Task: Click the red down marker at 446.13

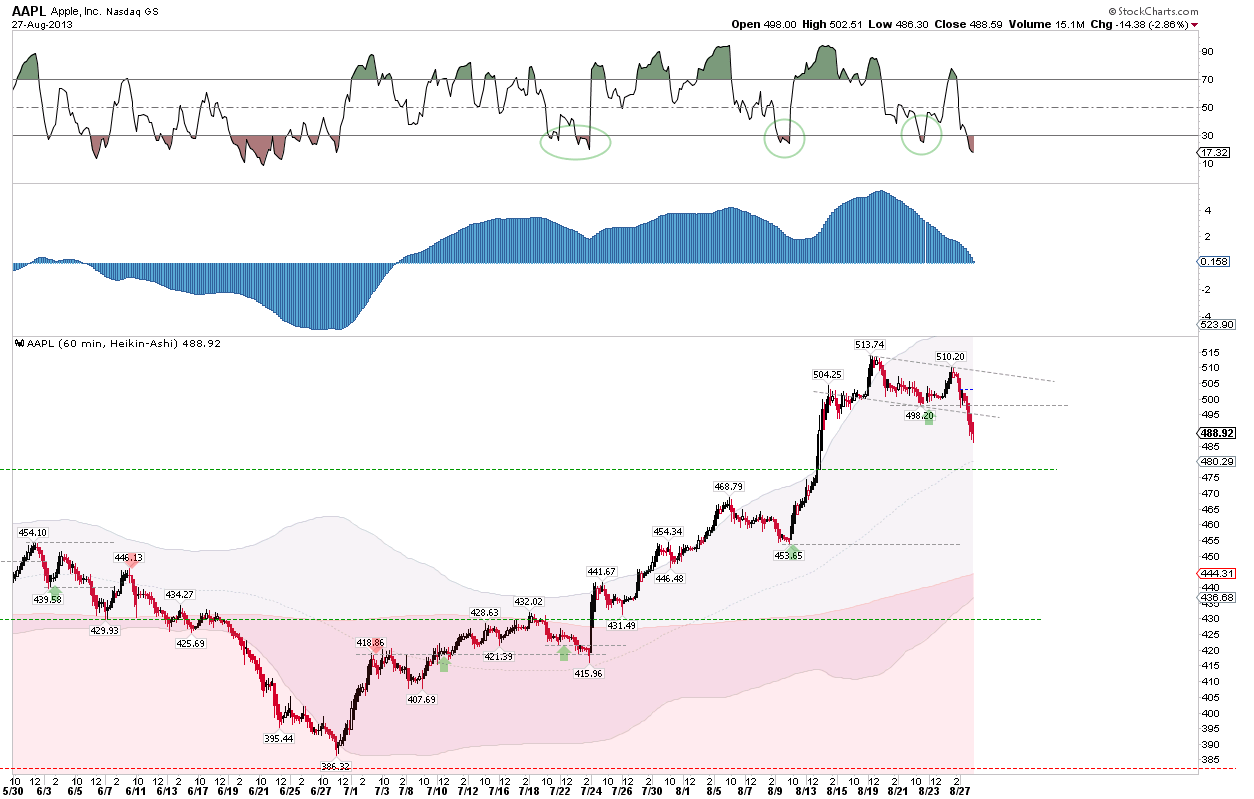Action: click(x=131, y=563)
